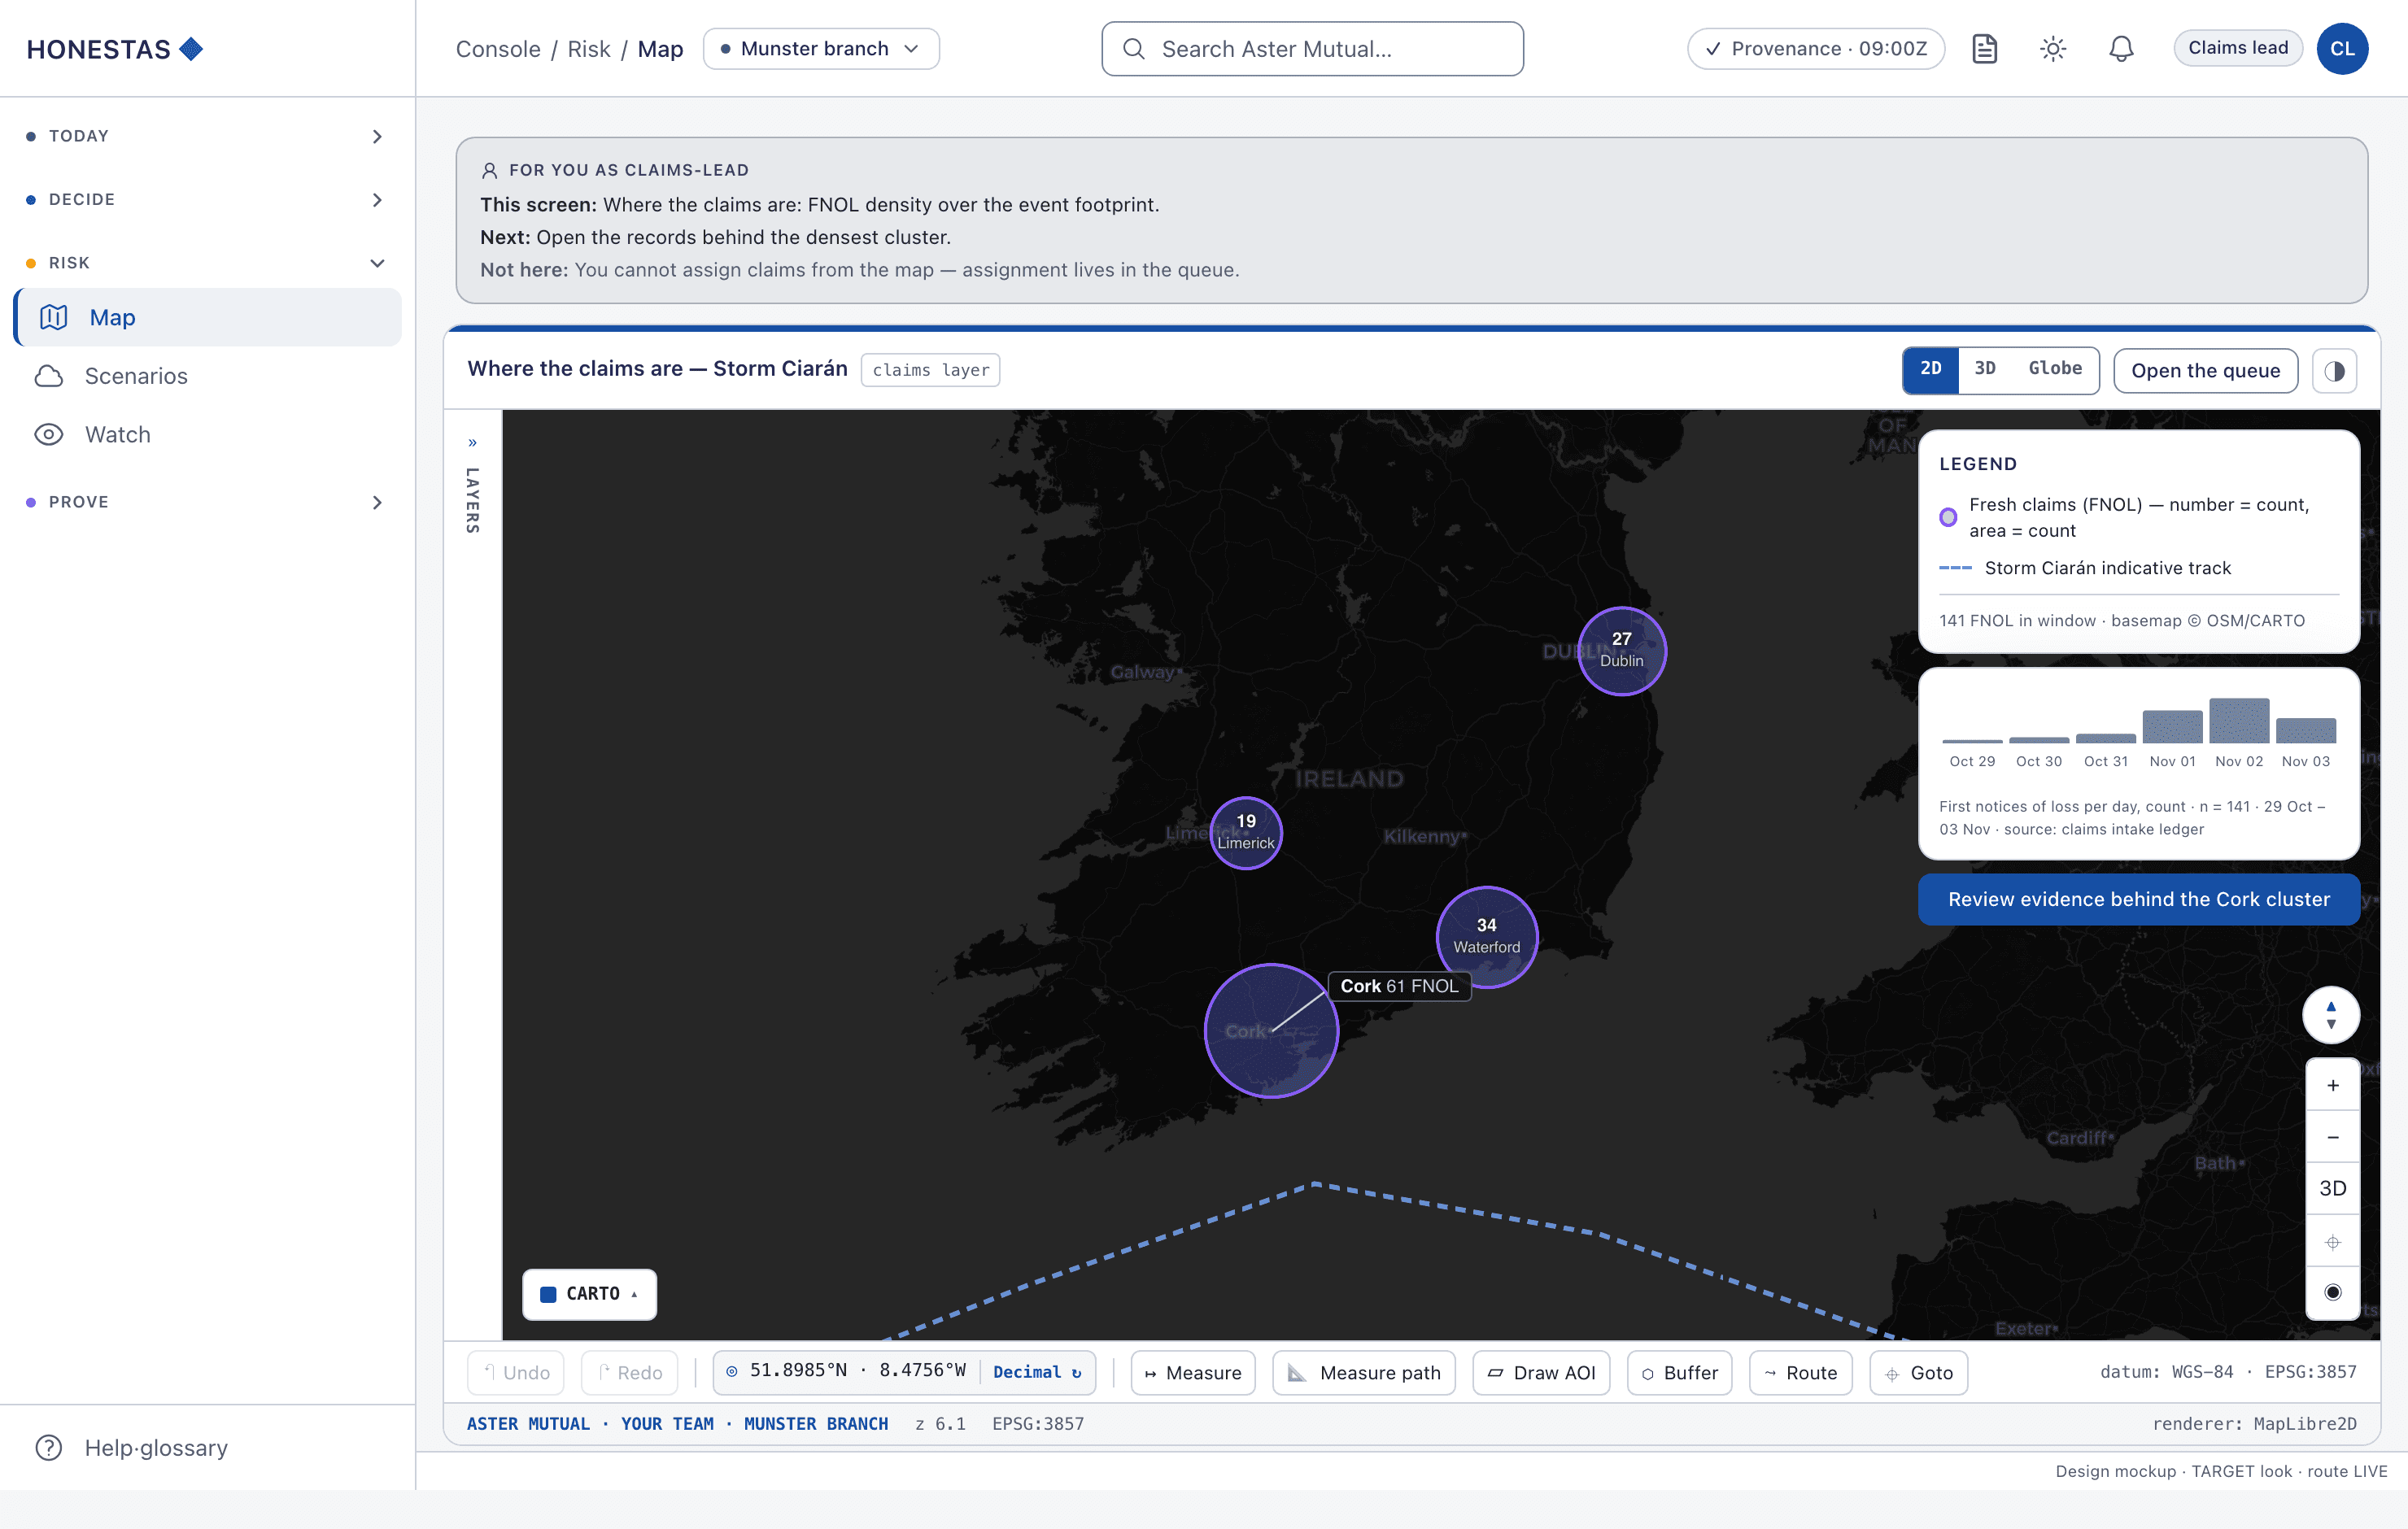This screenshot has width=2408, height=1529.
Task: Click the Waterford 34 cluster bubble
Action: click(1486, 937)
